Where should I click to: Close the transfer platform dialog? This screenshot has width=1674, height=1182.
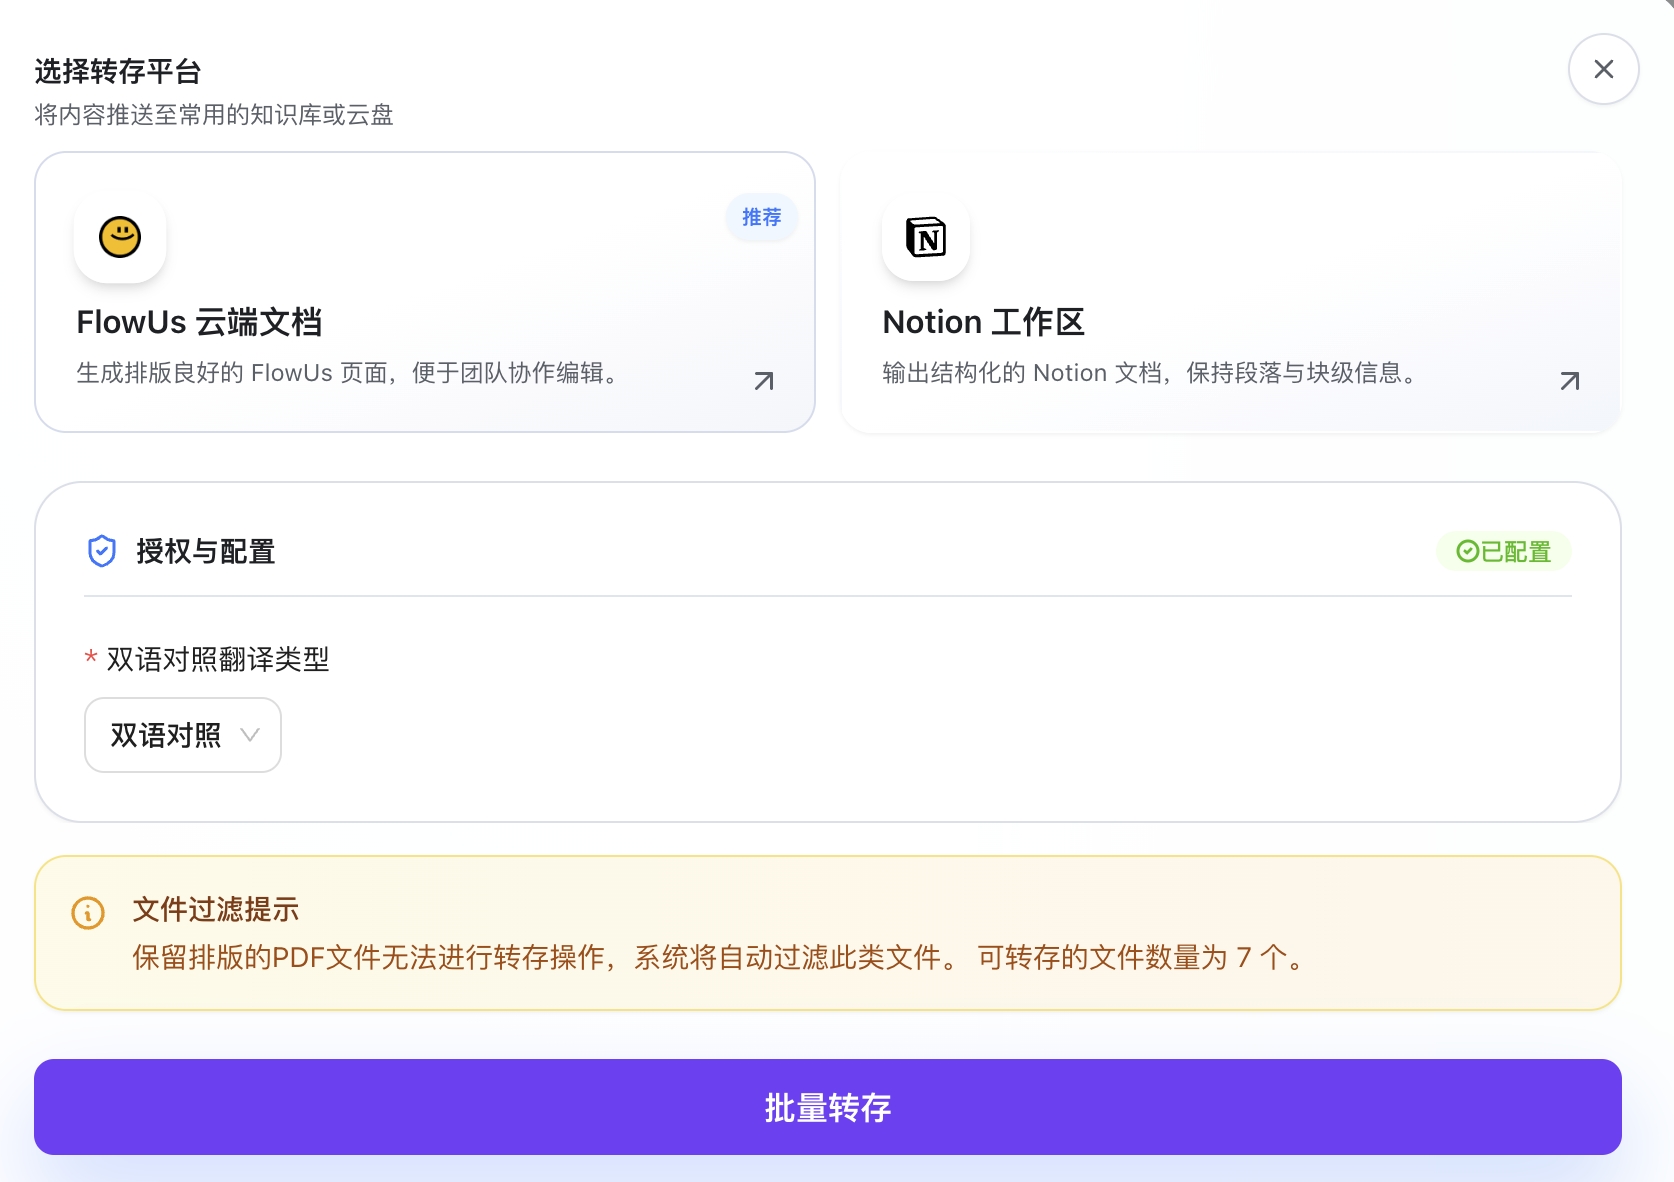coord(1604,69)
